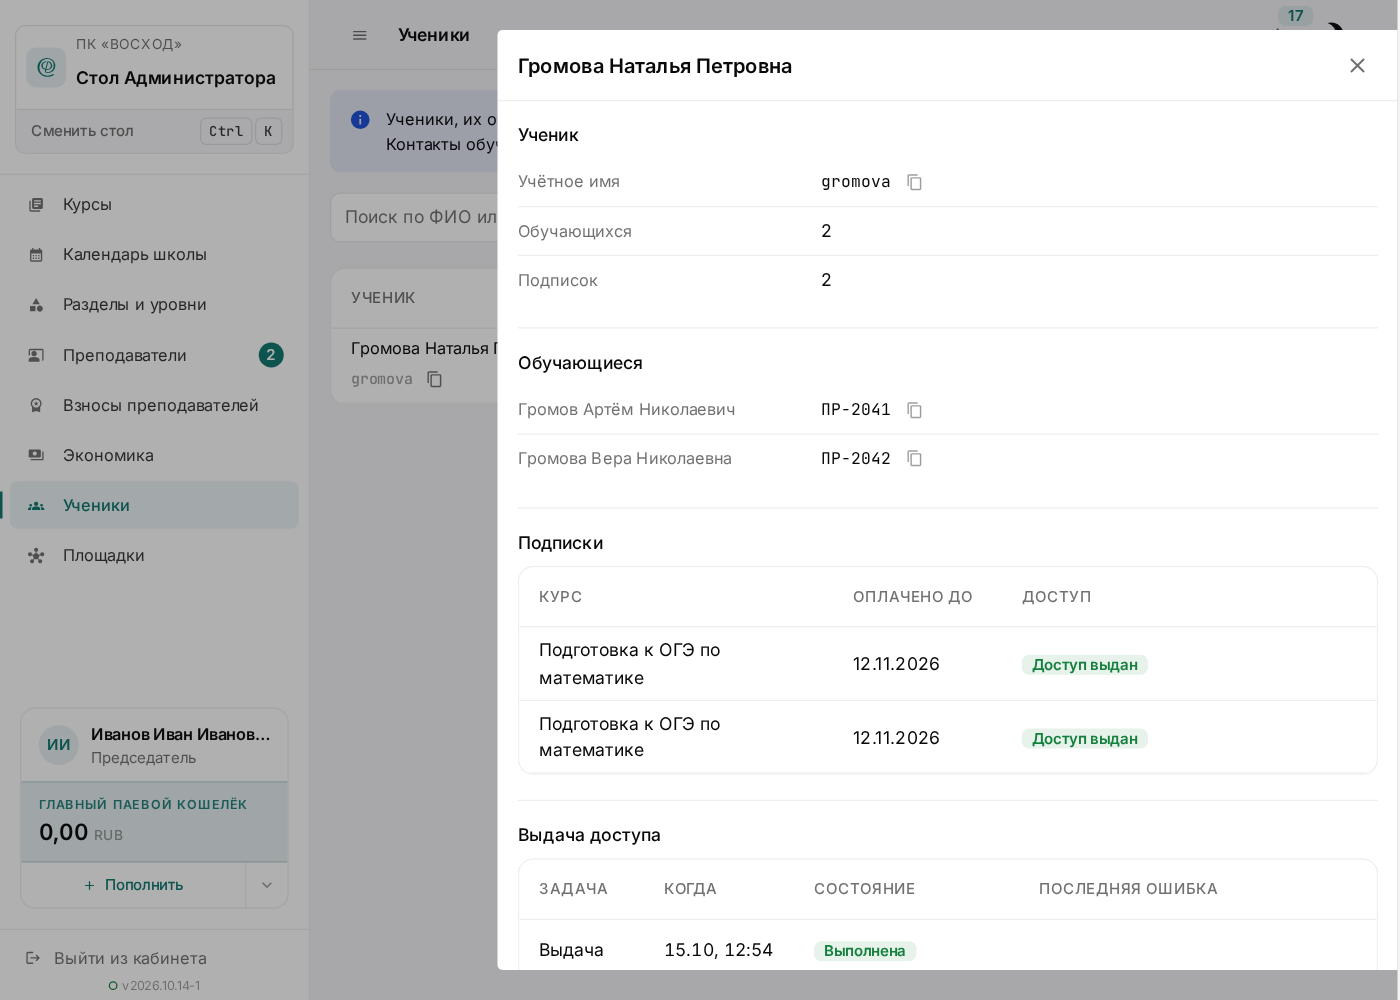This screenshot has height=1000, width=1400.
Task: Open the Иванов Иван user profile card
Action: [x=155, y=745]
